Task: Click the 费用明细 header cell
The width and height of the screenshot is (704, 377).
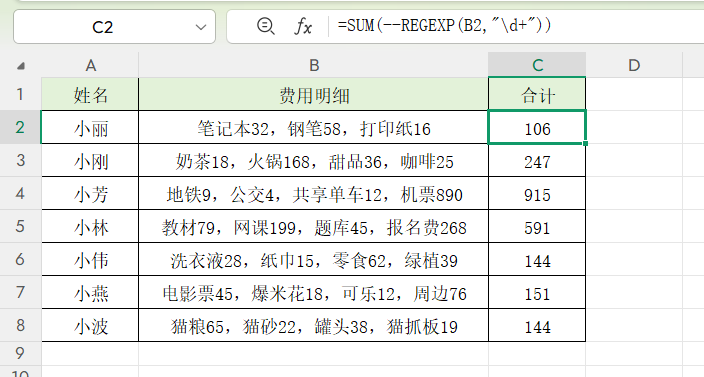Action: (313, 94)
